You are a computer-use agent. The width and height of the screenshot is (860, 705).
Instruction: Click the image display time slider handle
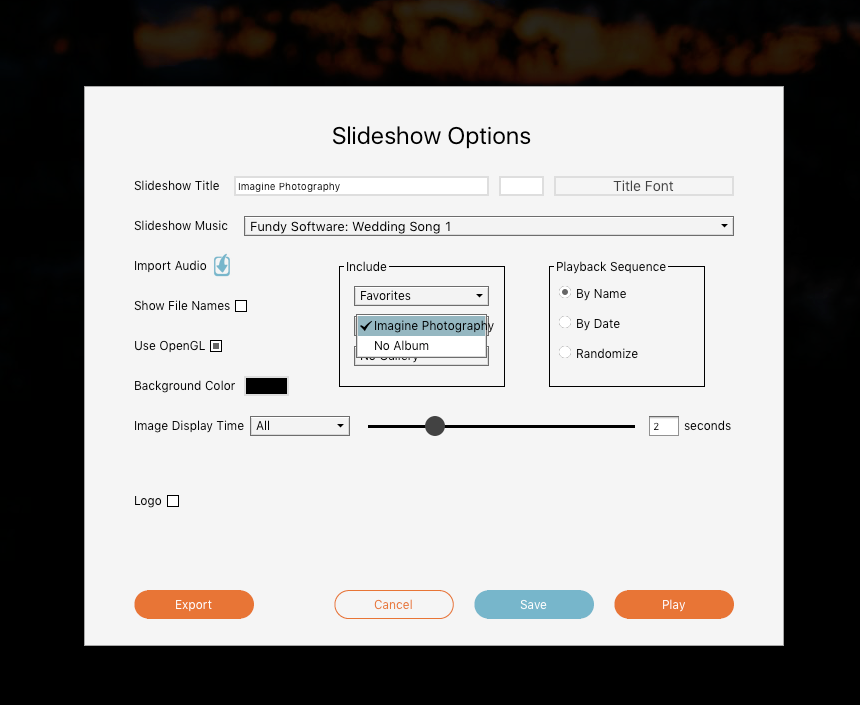click(x=435, y=426)
